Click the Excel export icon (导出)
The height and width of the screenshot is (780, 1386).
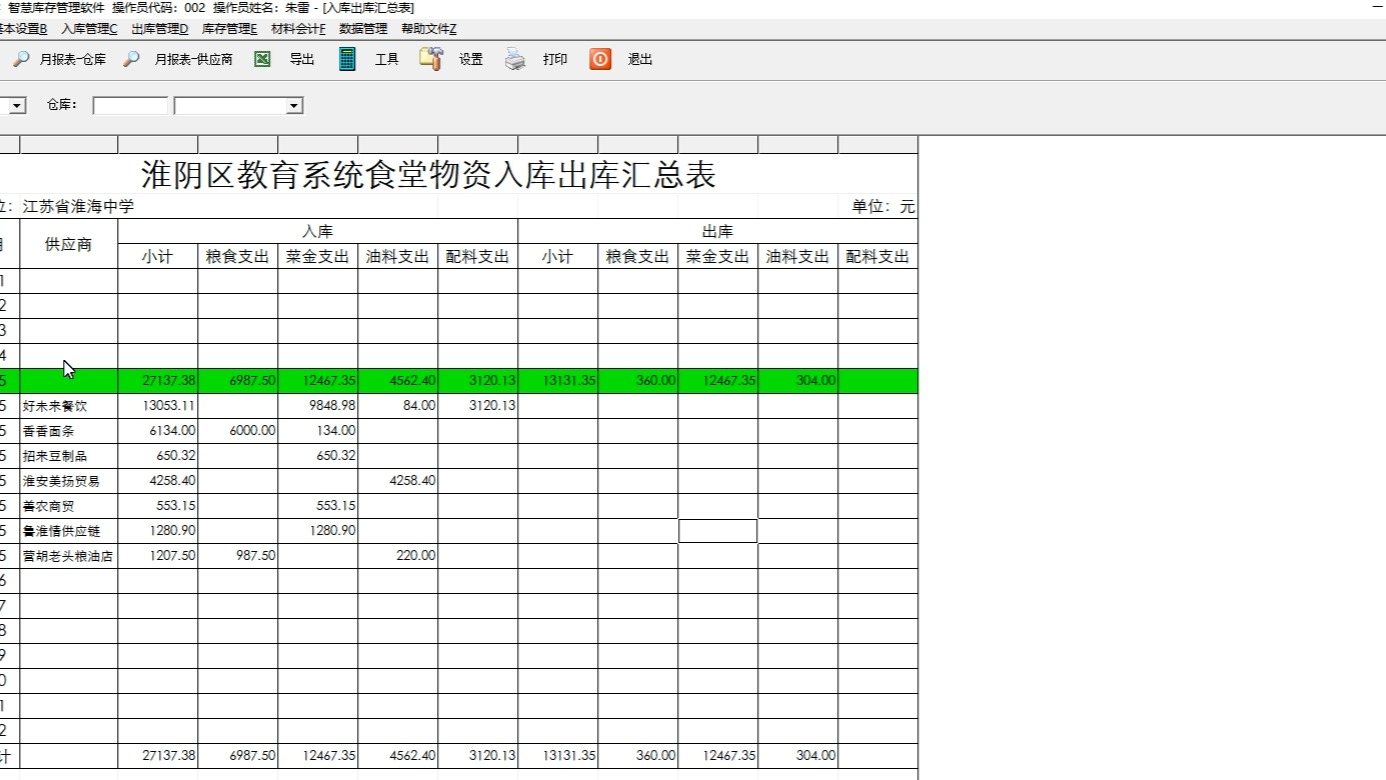coord(262,60)
